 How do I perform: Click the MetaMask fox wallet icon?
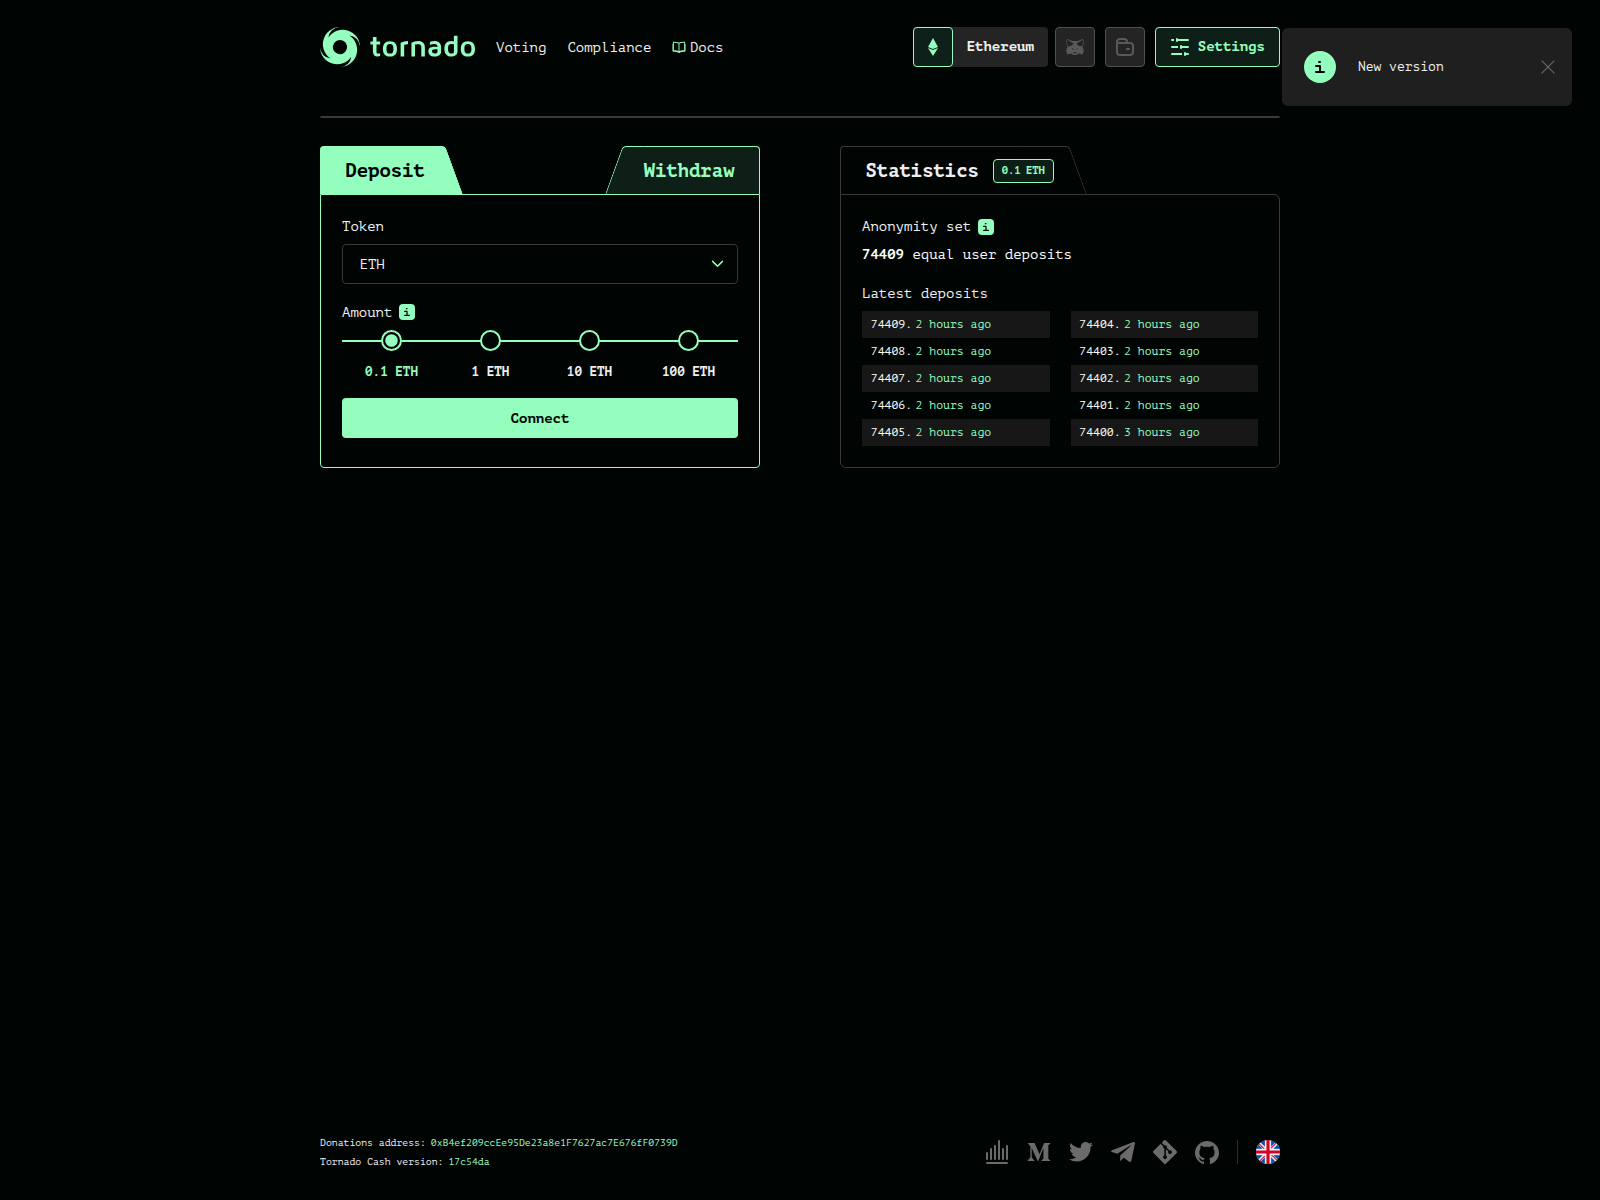coord(1075,47)
